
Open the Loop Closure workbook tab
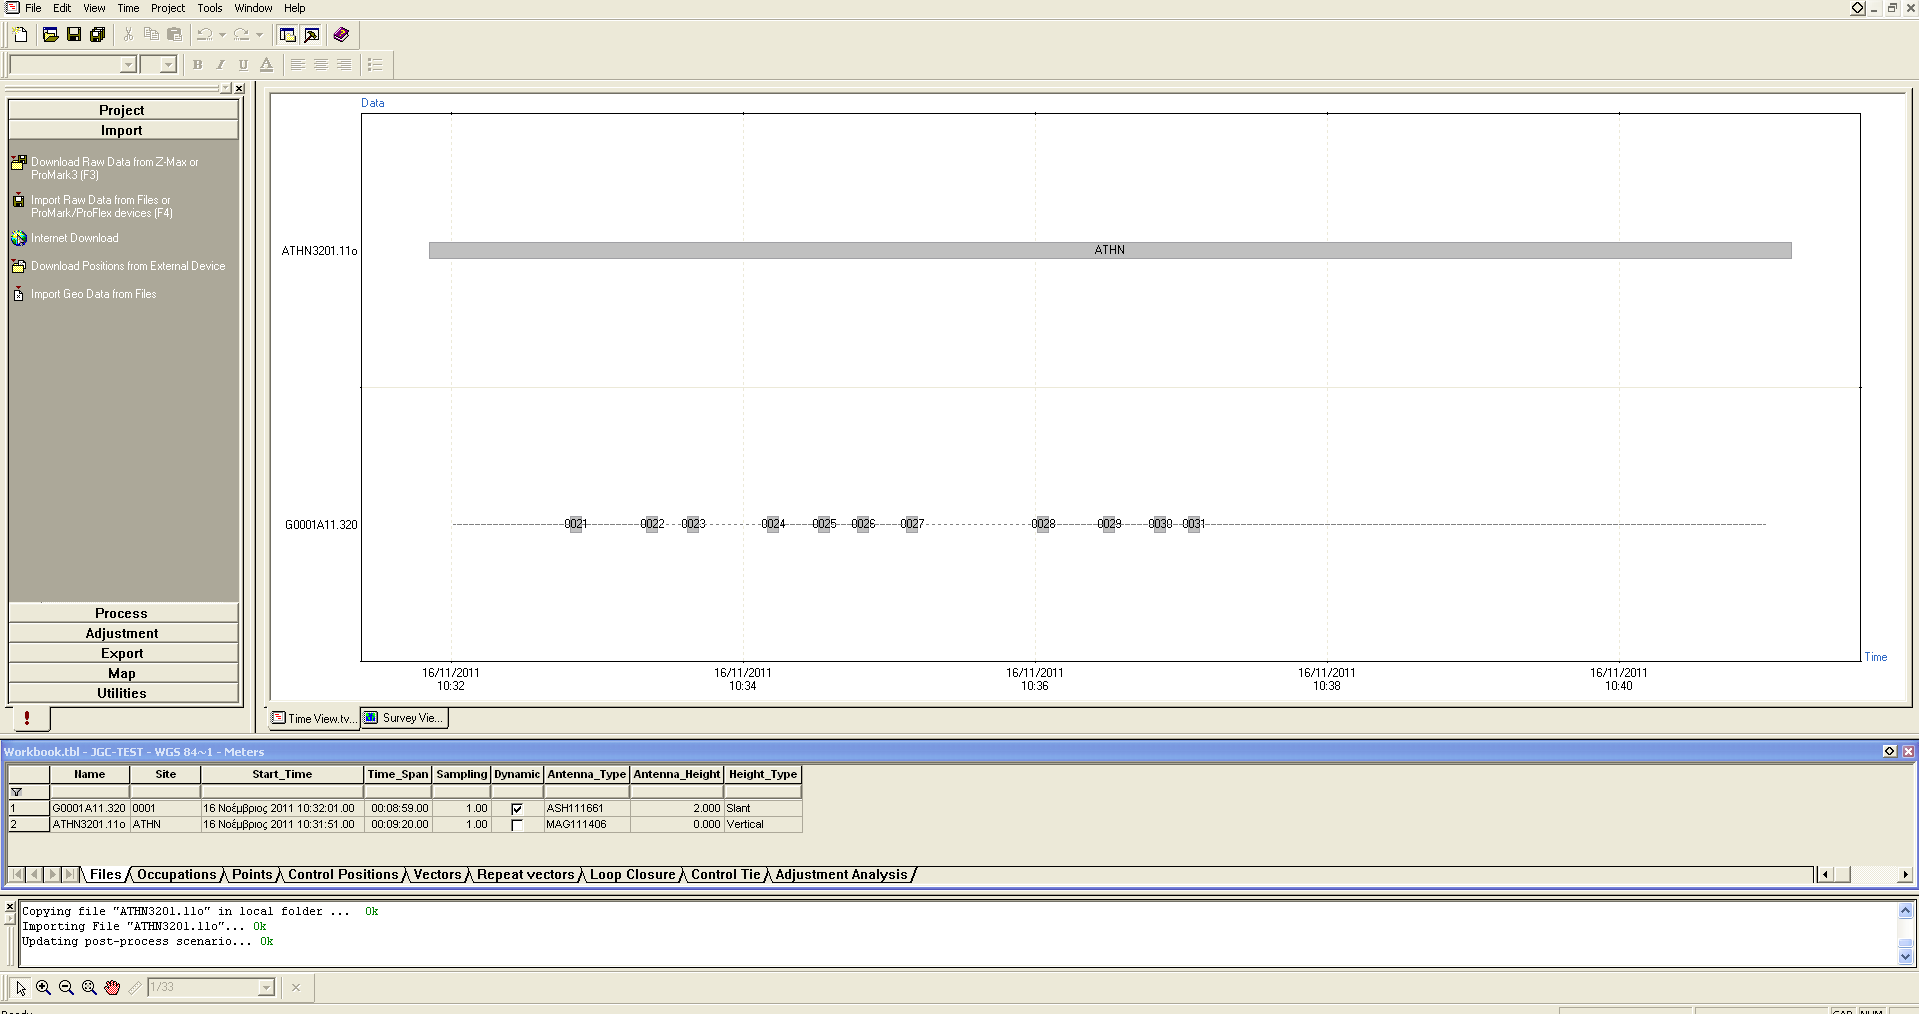632,875
